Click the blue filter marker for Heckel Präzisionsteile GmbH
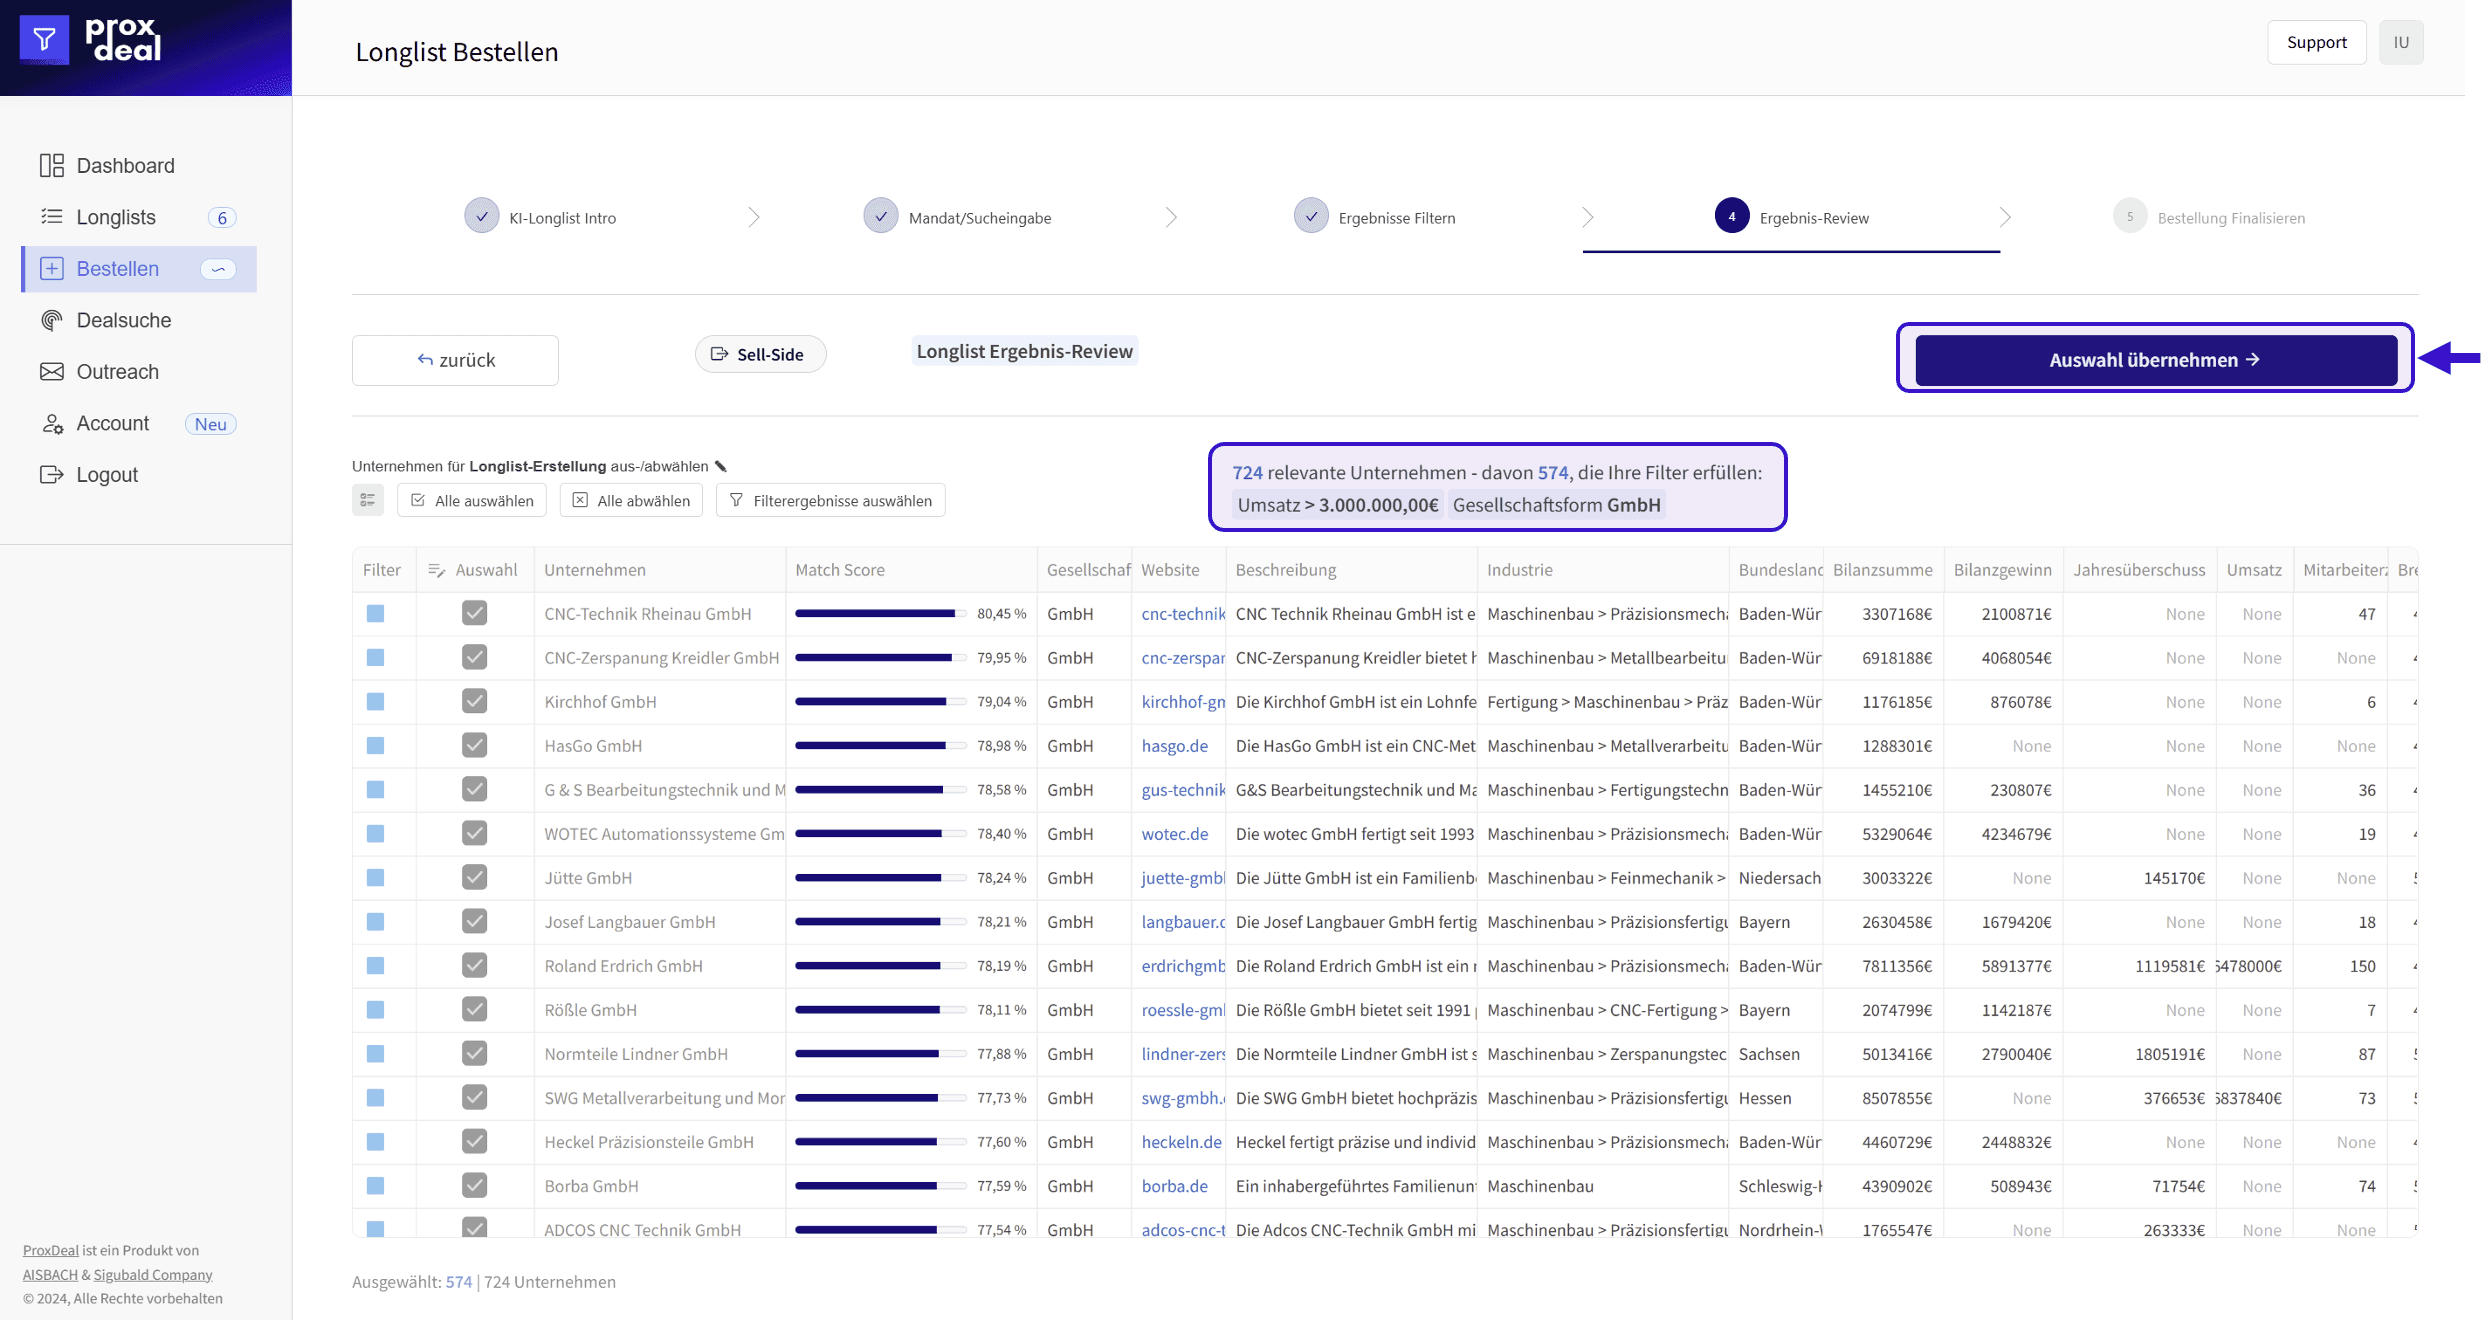 [x=375, y=1141]
